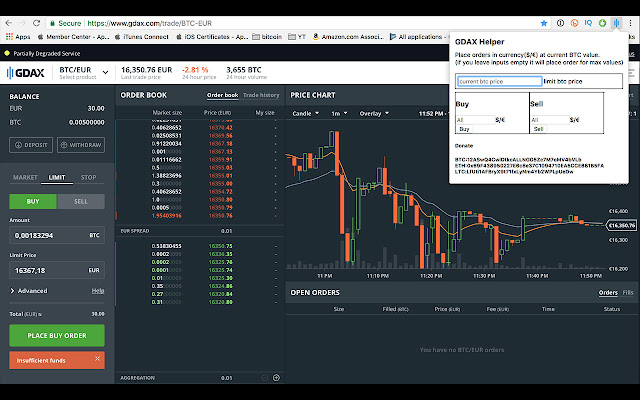
Task: Click the GDAX Helper Buy amount field
Action: click(476, 120)
